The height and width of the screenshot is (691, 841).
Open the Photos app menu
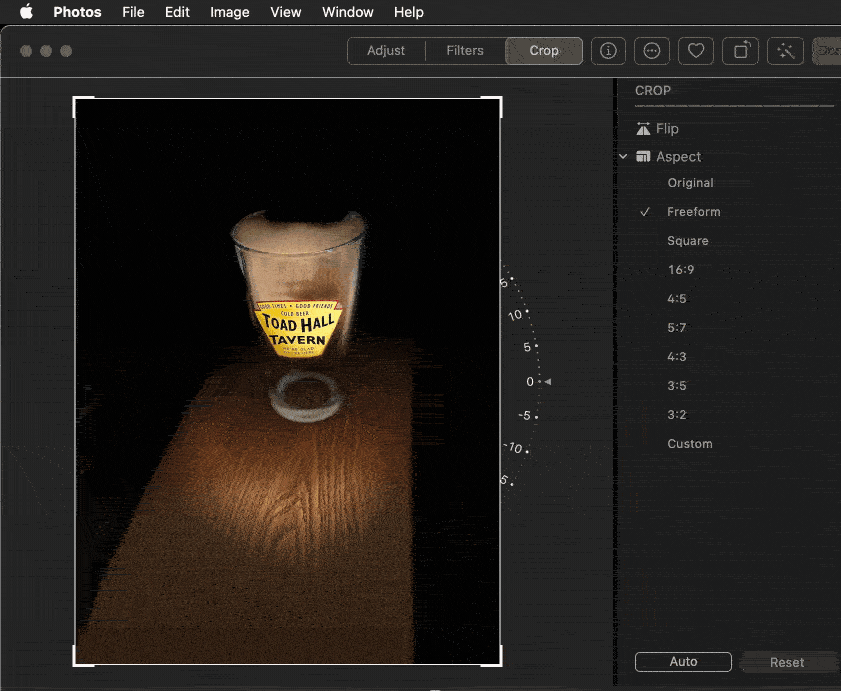pyautogui.click(x=77, y=12)
